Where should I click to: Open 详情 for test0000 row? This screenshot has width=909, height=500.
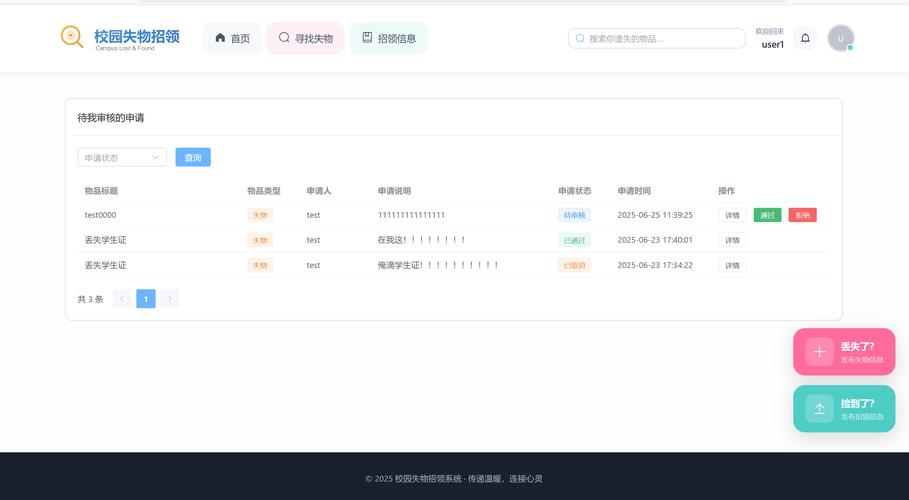pyautogui.click(x=732, y=215)
